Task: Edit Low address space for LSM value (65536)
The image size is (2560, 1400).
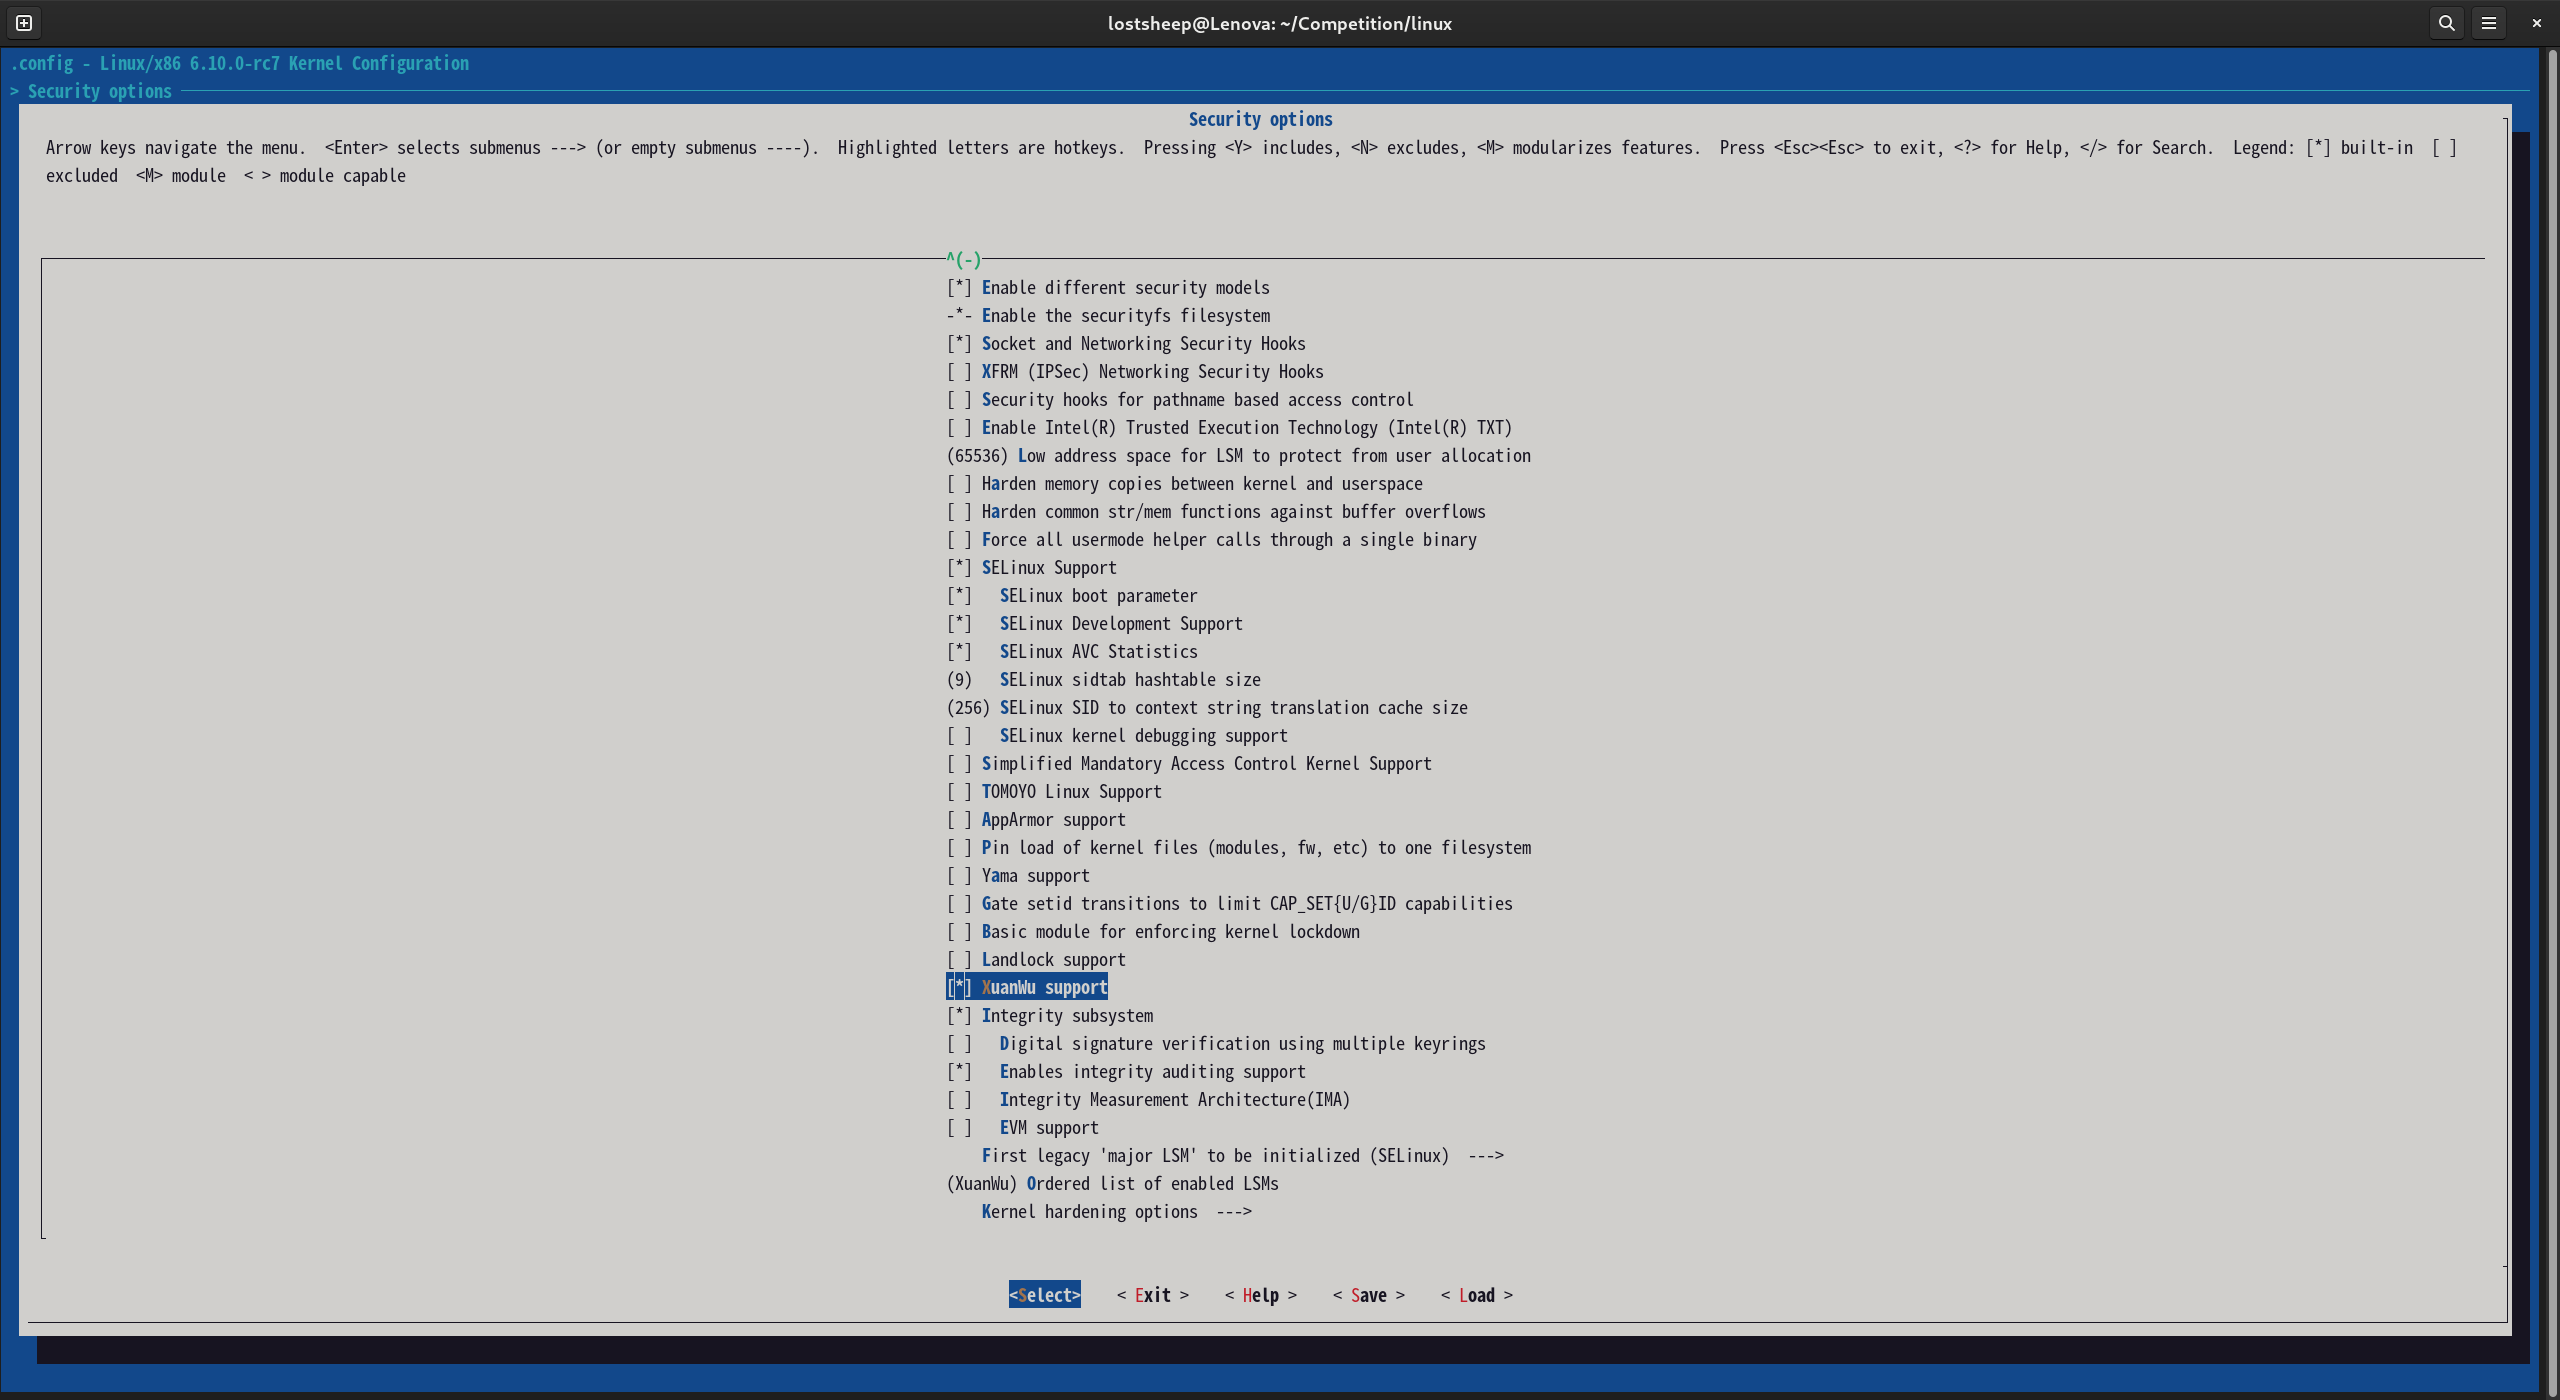Action: click(1239, 456)
